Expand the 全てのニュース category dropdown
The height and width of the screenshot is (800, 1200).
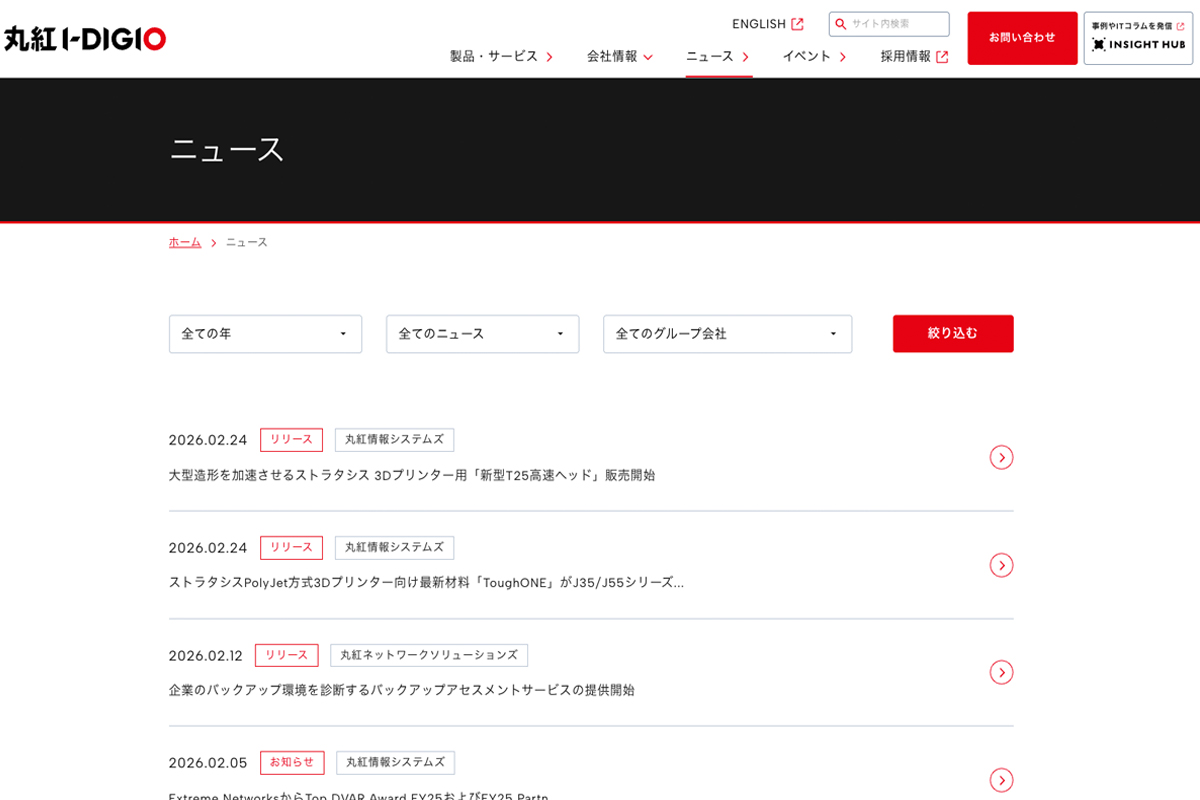click(482, 334)
